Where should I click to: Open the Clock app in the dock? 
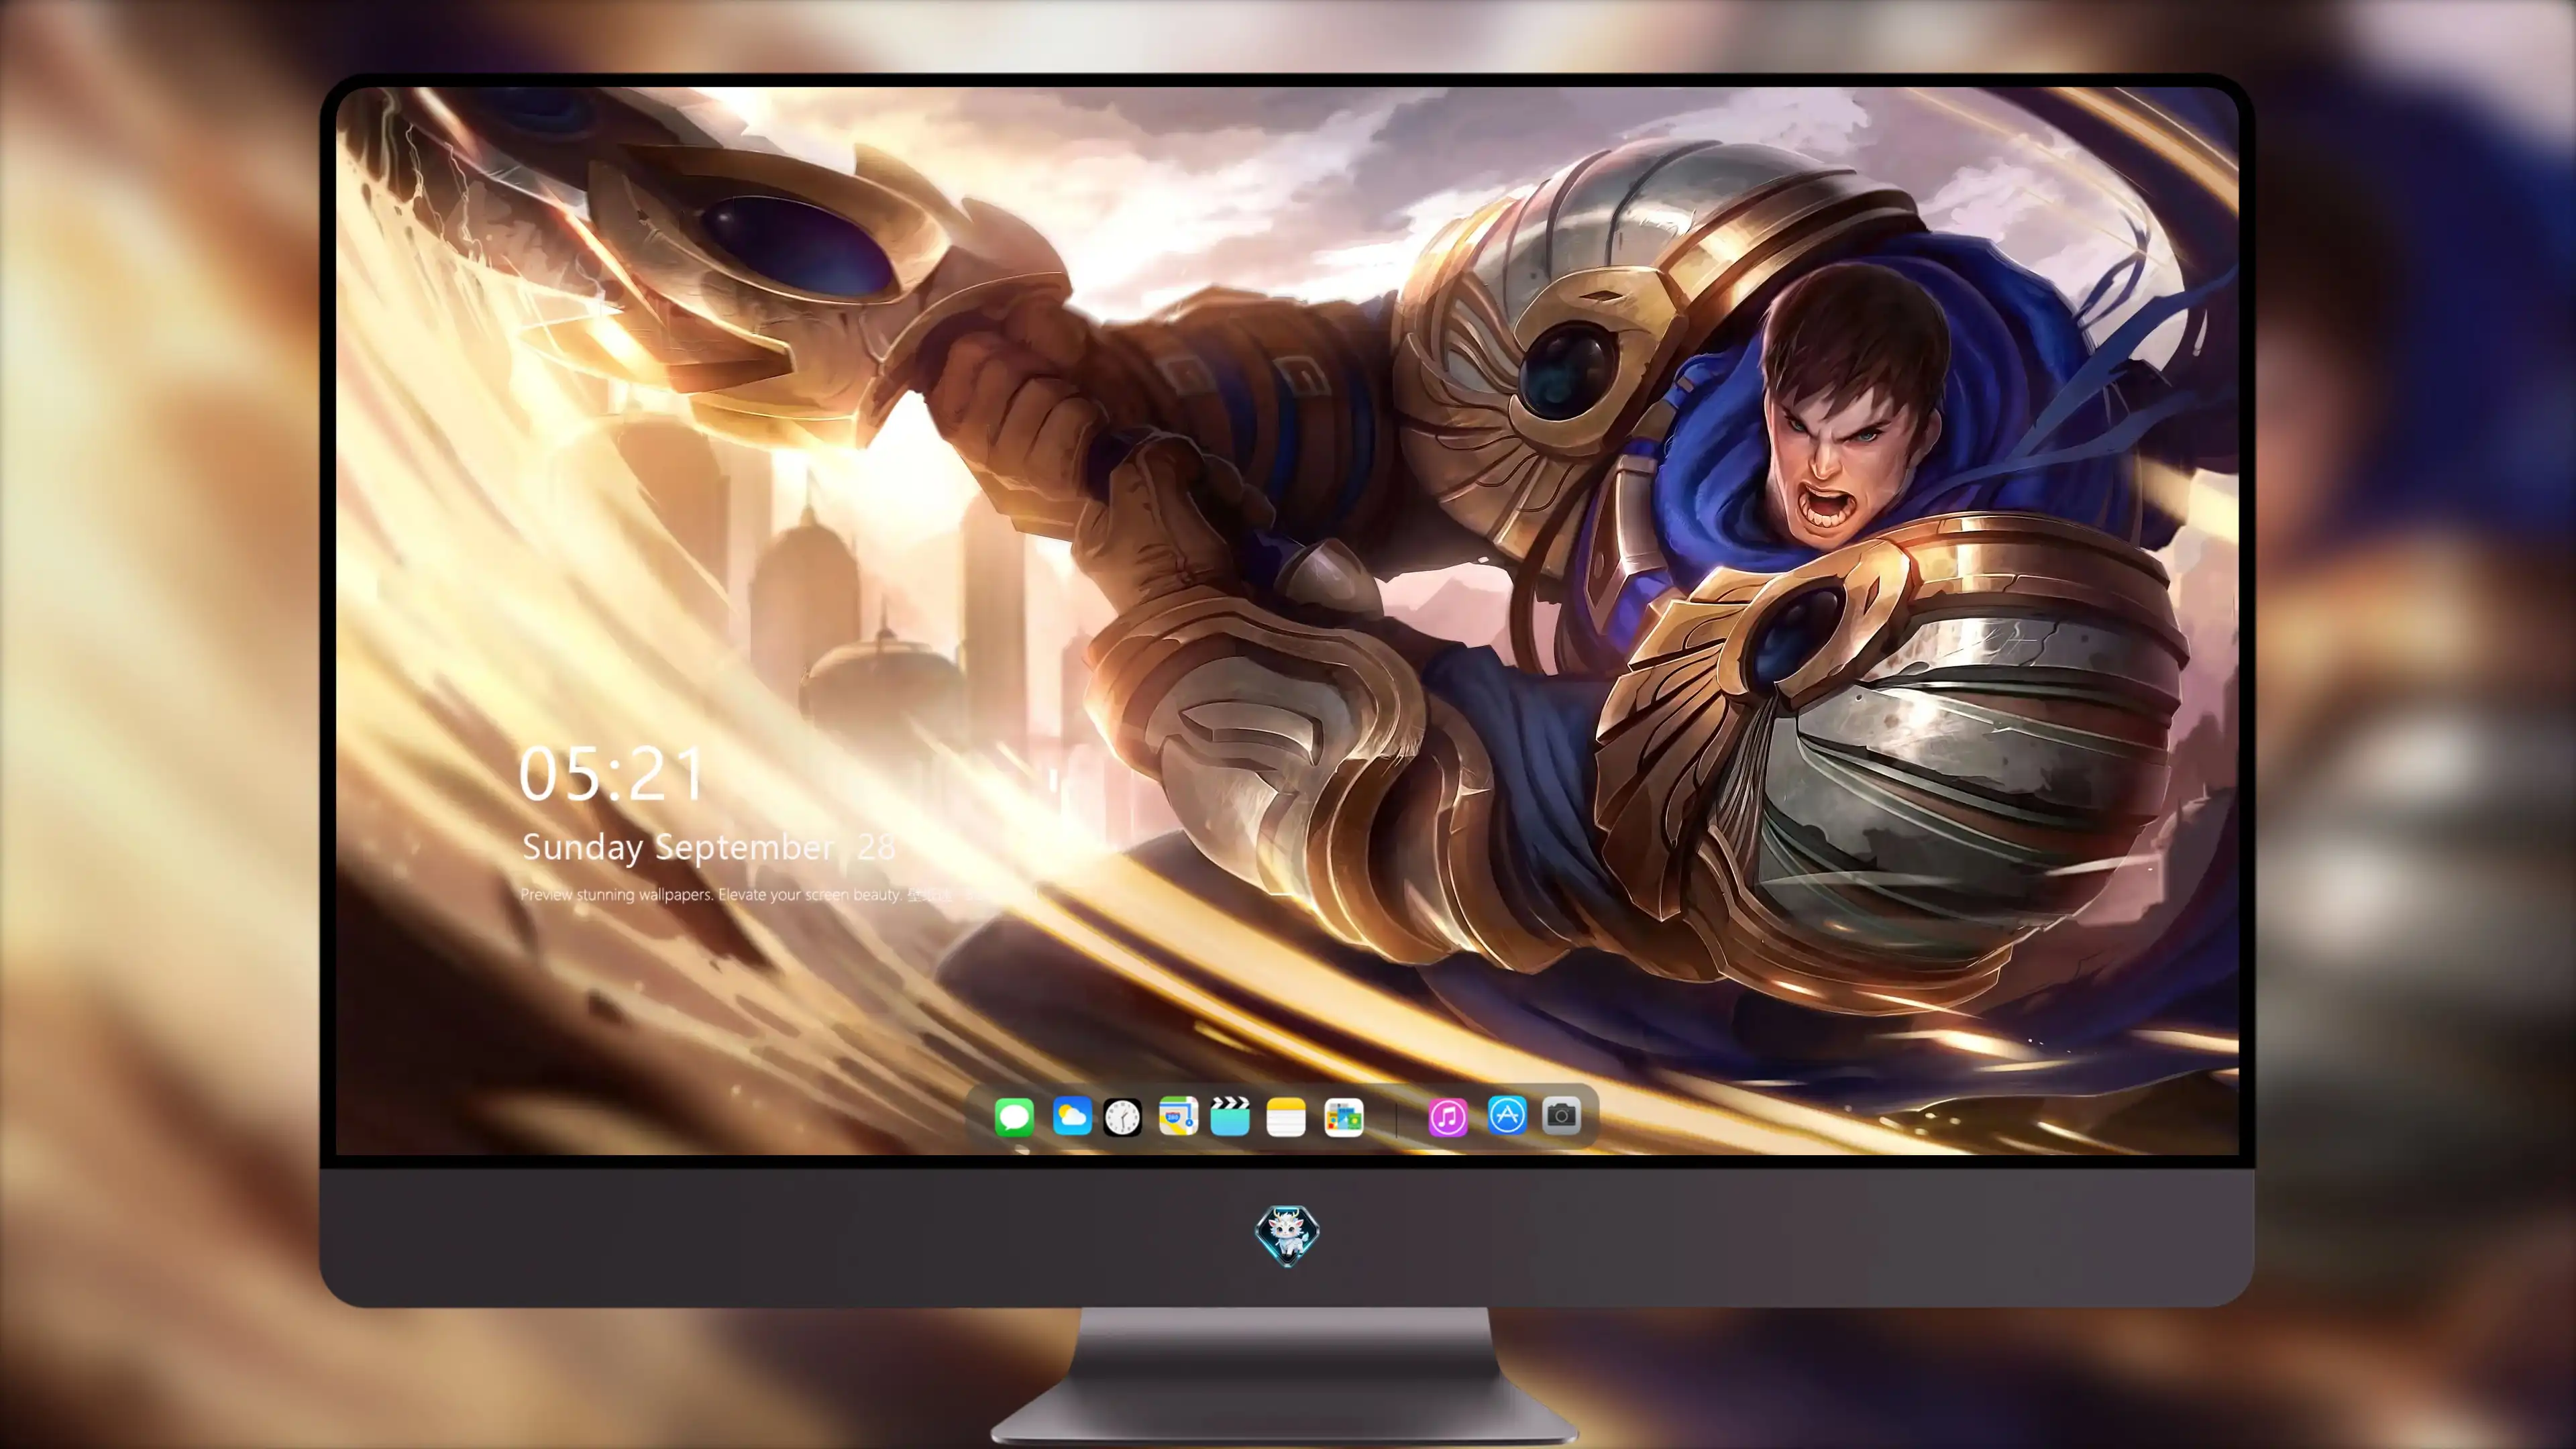(x=1122, y=1117)
